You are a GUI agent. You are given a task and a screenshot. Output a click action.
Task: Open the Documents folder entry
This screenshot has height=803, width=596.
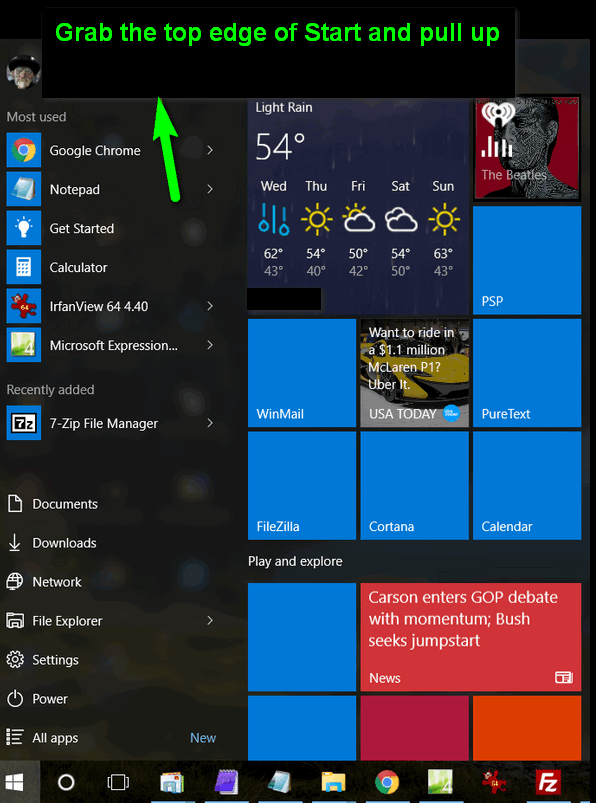[x=65, y=504]
